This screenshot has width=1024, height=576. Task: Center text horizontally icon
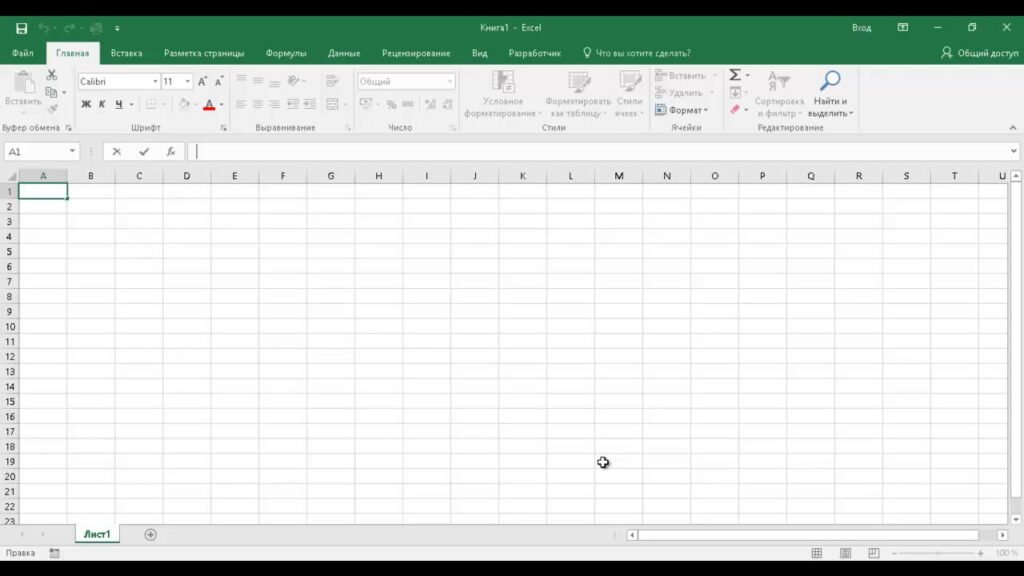pyautogui.click(x=258, y=104)
